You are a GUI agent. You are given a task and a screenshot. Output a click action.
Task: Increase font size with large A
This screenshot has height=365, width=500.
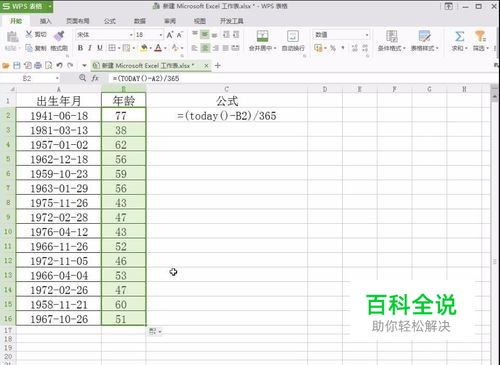170,34
